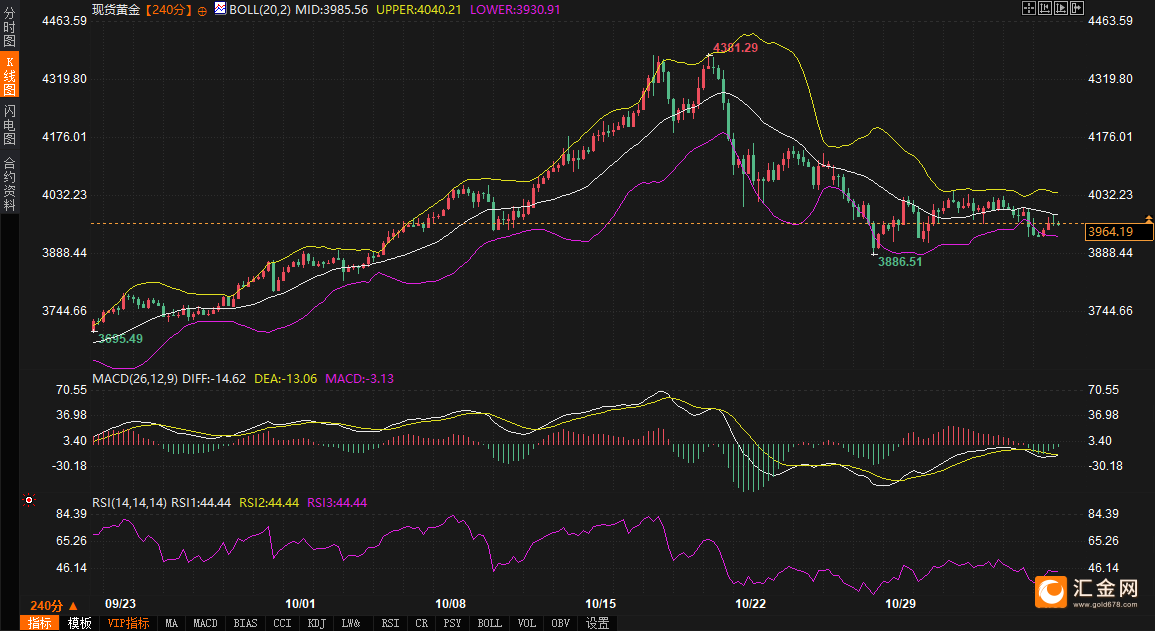
Task: Choose the KDJ indicator button
Action: 317,623
